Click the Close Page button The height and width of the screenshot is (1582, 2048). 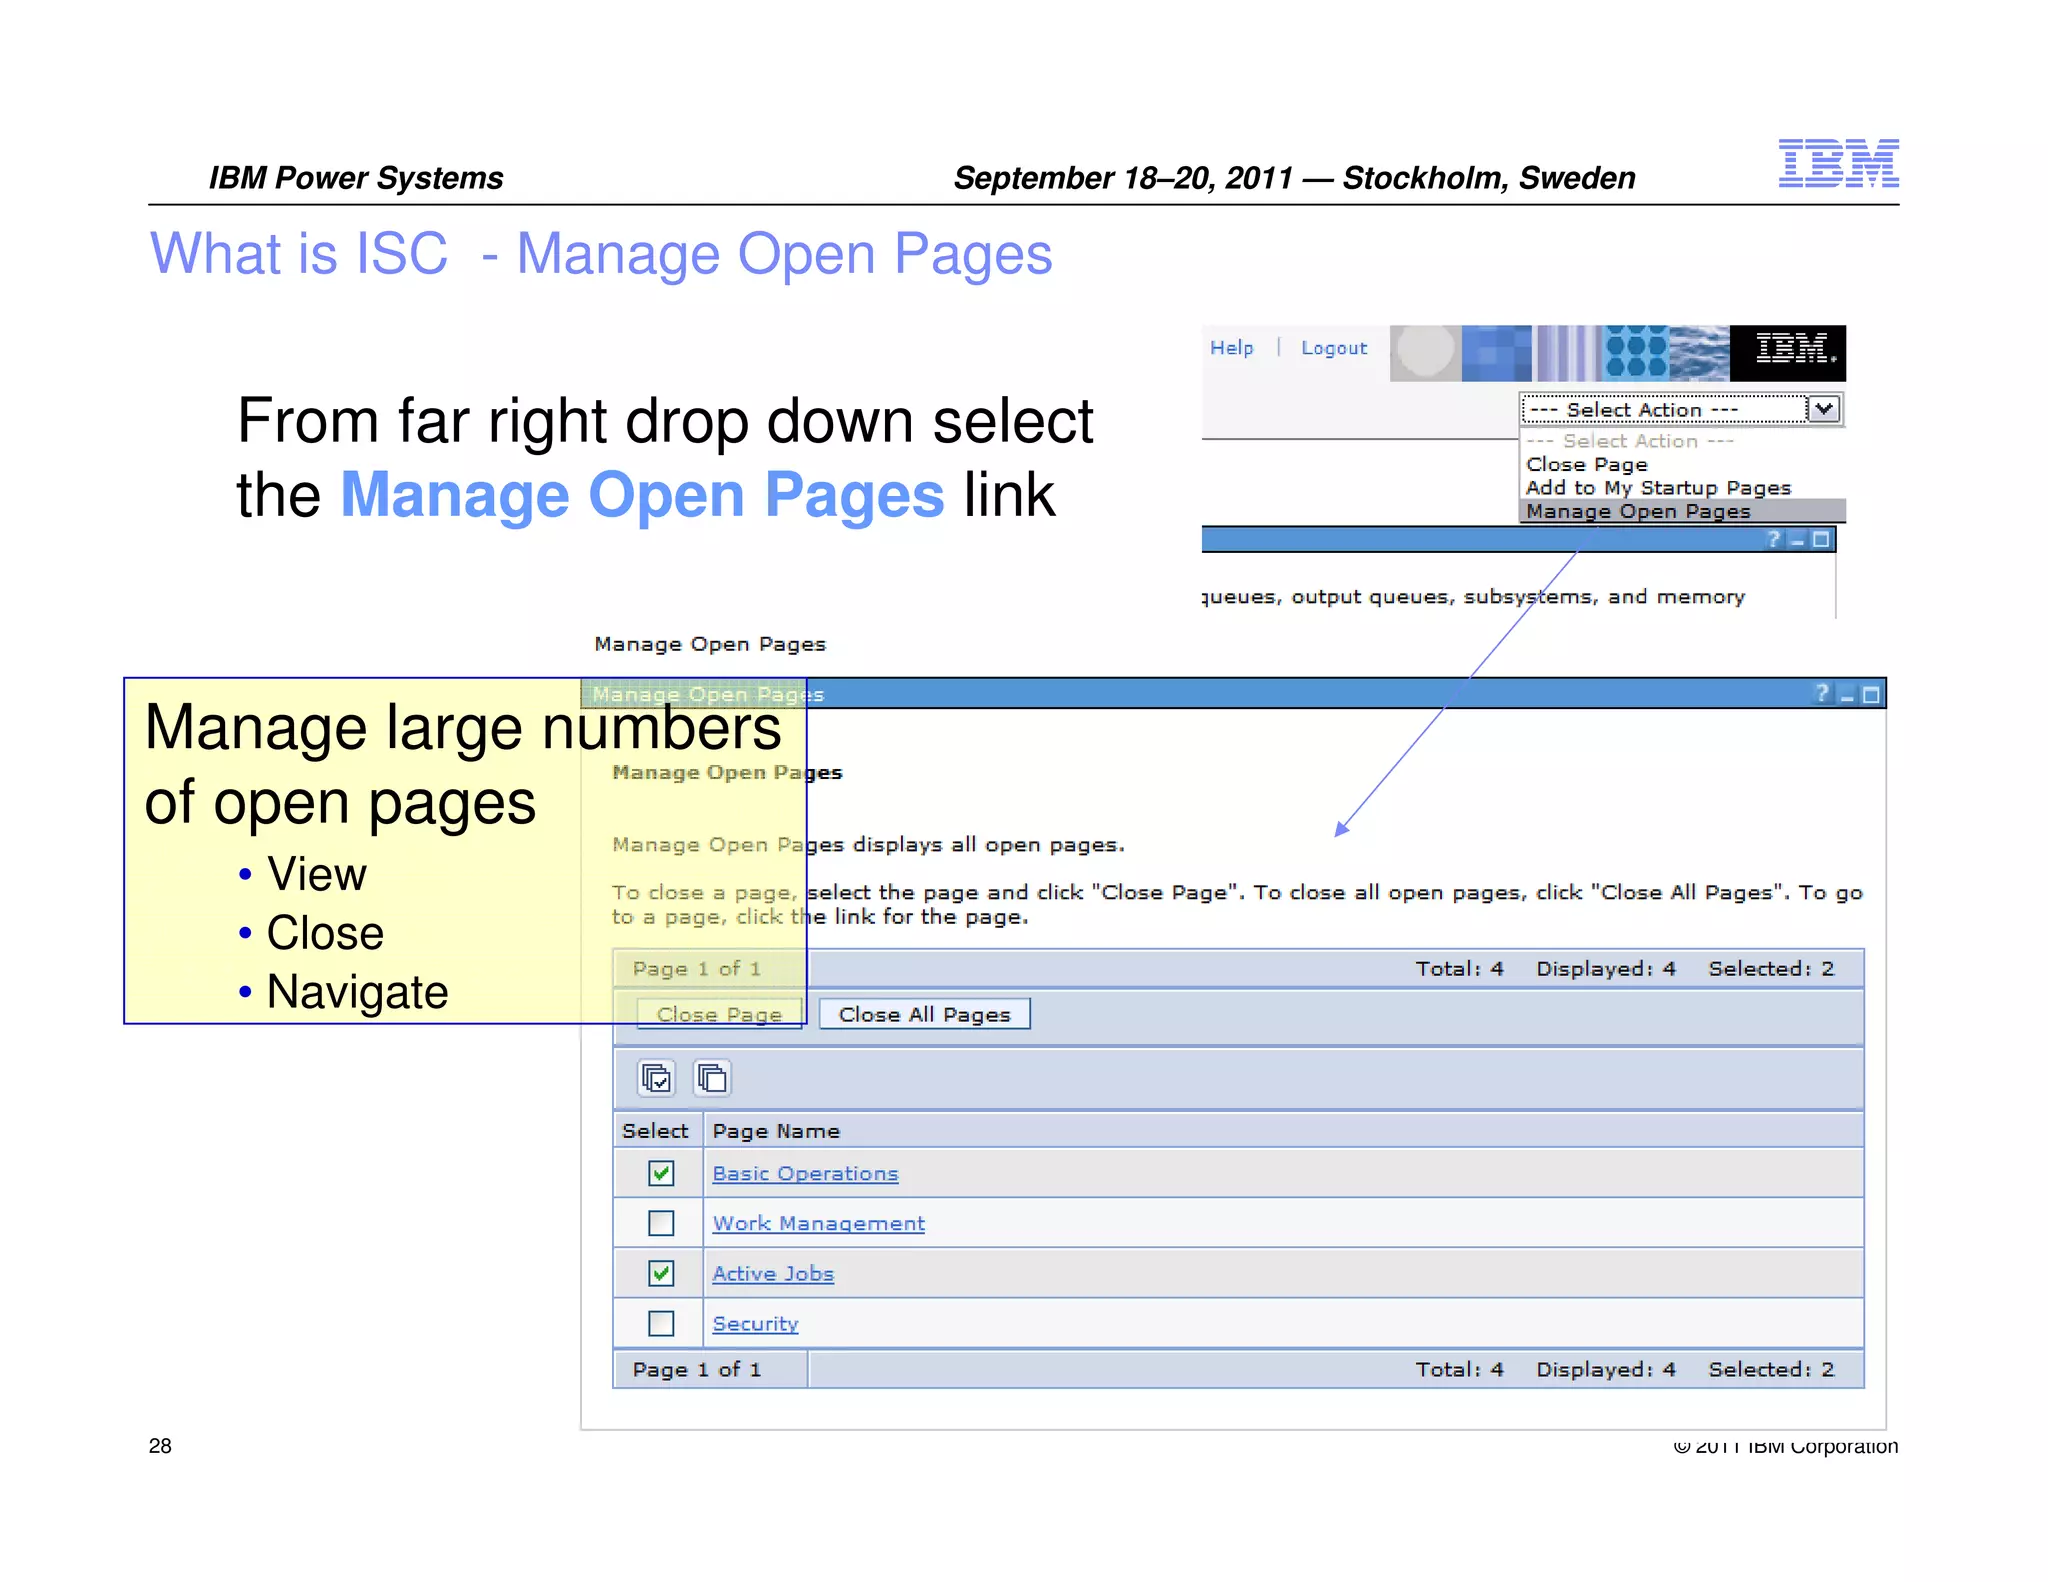click(719, 1014)
